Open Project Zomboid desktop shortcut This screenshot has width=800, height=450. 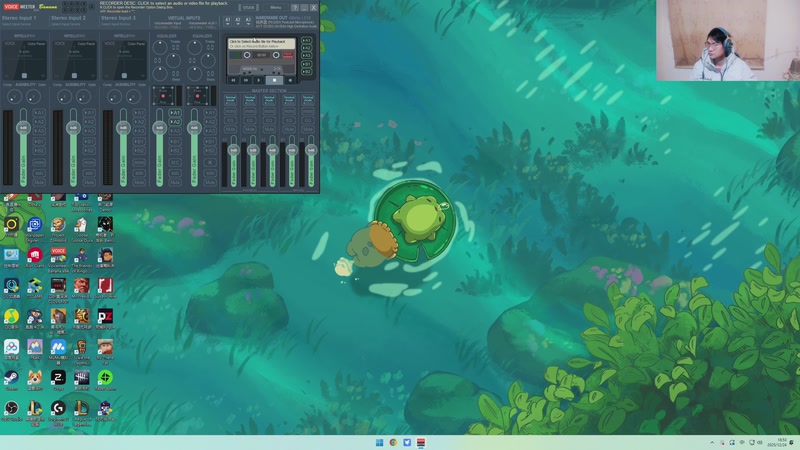pos(58,227)
